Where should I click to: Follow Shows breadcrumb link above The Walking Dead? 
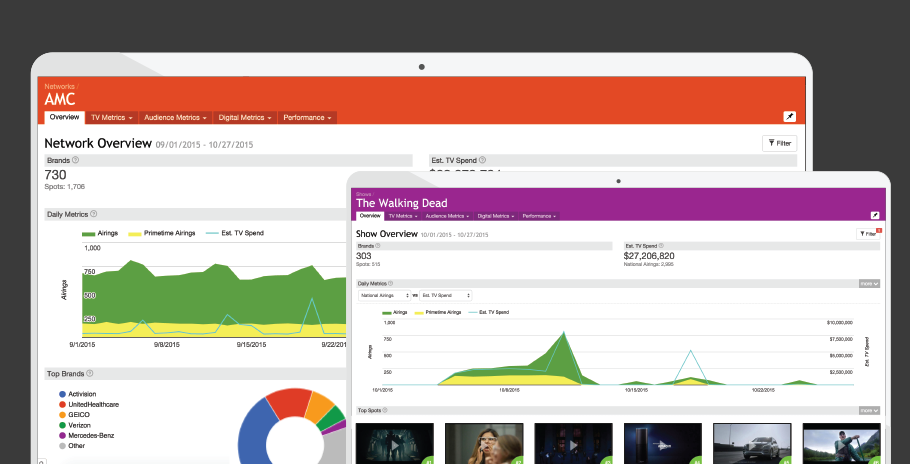tap(363, 194)
